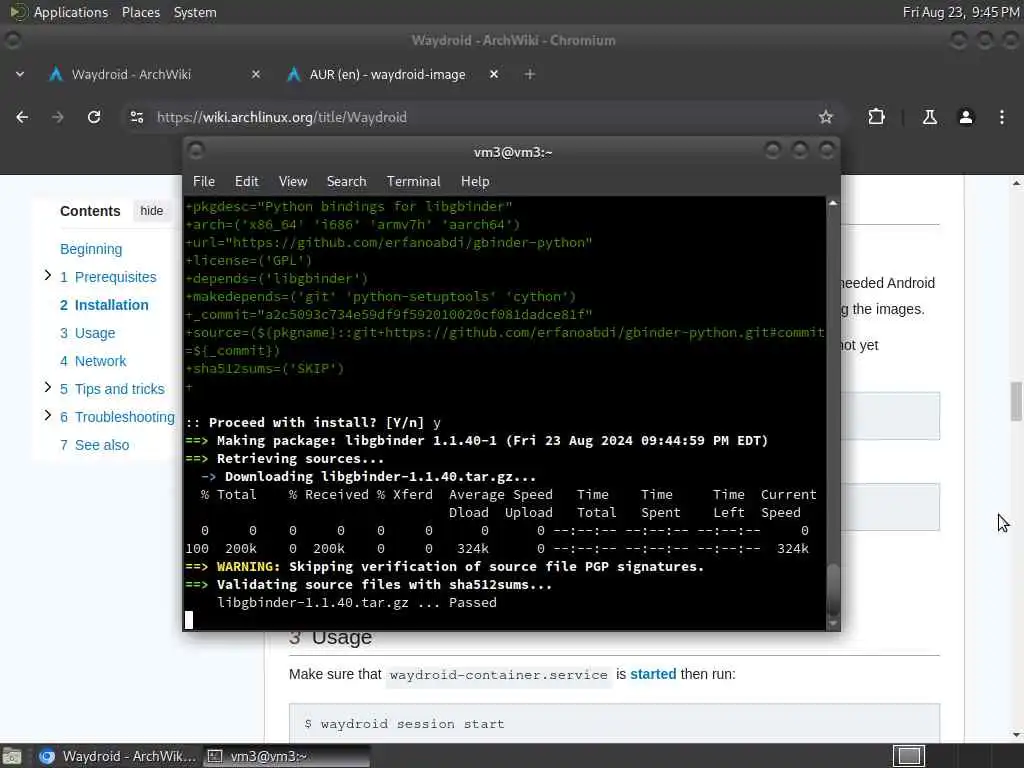Go to 3 Usage section
The width and height of the screenshot is (1024, 768).
pos(88,333)
